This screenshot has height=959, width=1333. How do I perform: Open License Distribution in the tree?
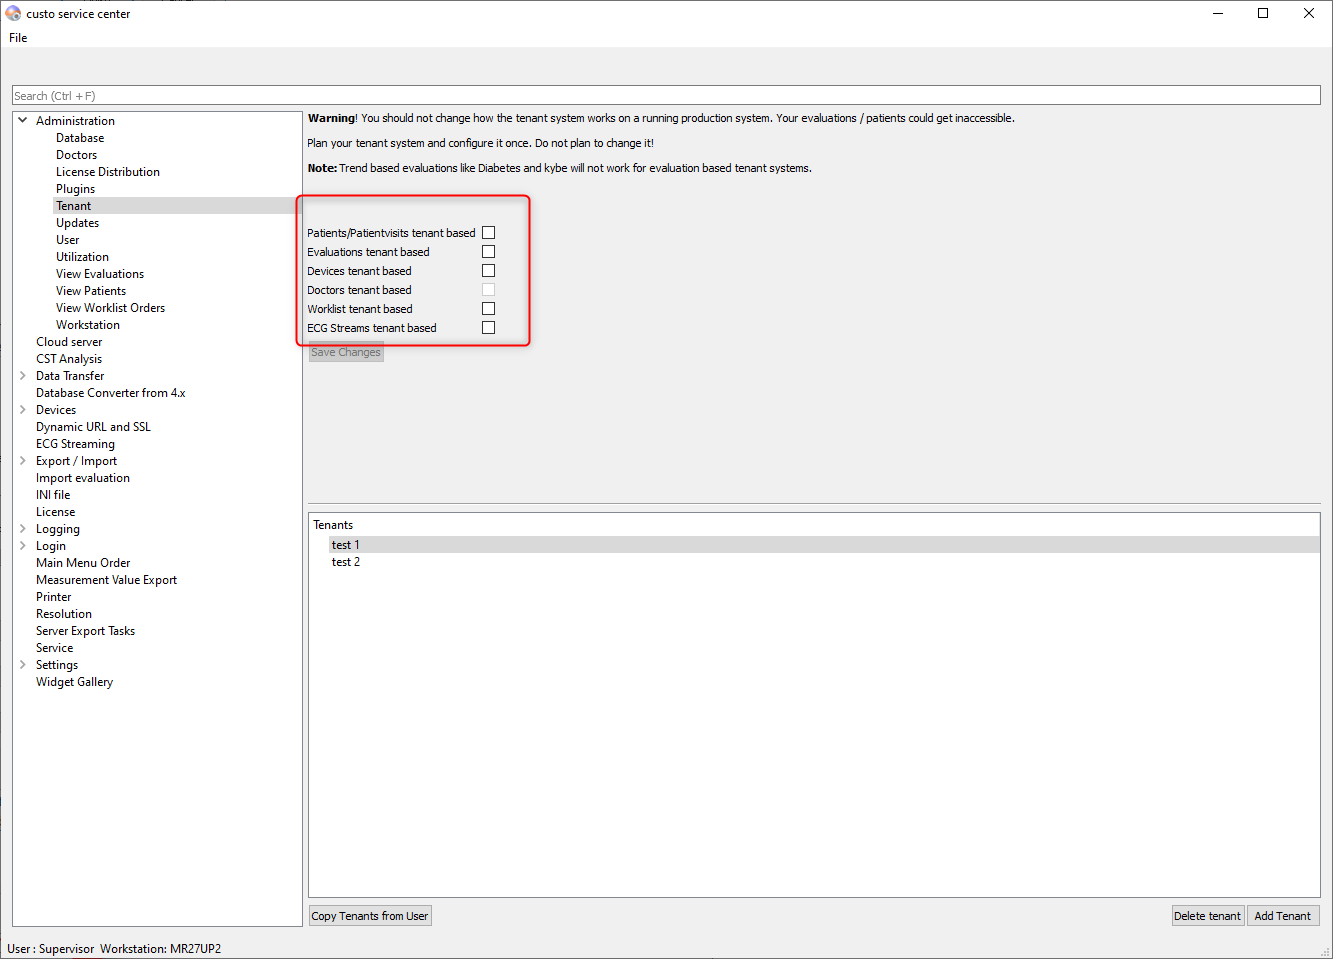(108, 172)
